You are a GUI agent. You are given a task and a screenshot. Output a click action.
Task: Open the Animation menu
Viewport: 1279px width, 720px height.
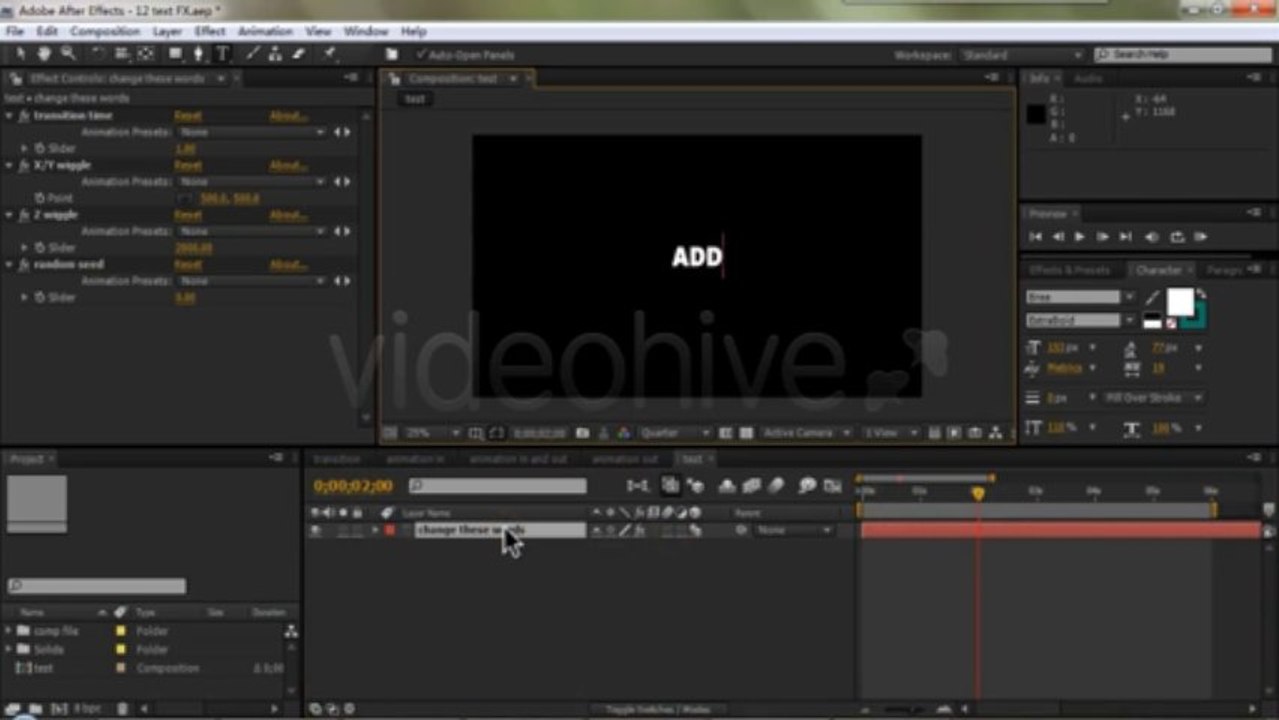click(265, 31)
